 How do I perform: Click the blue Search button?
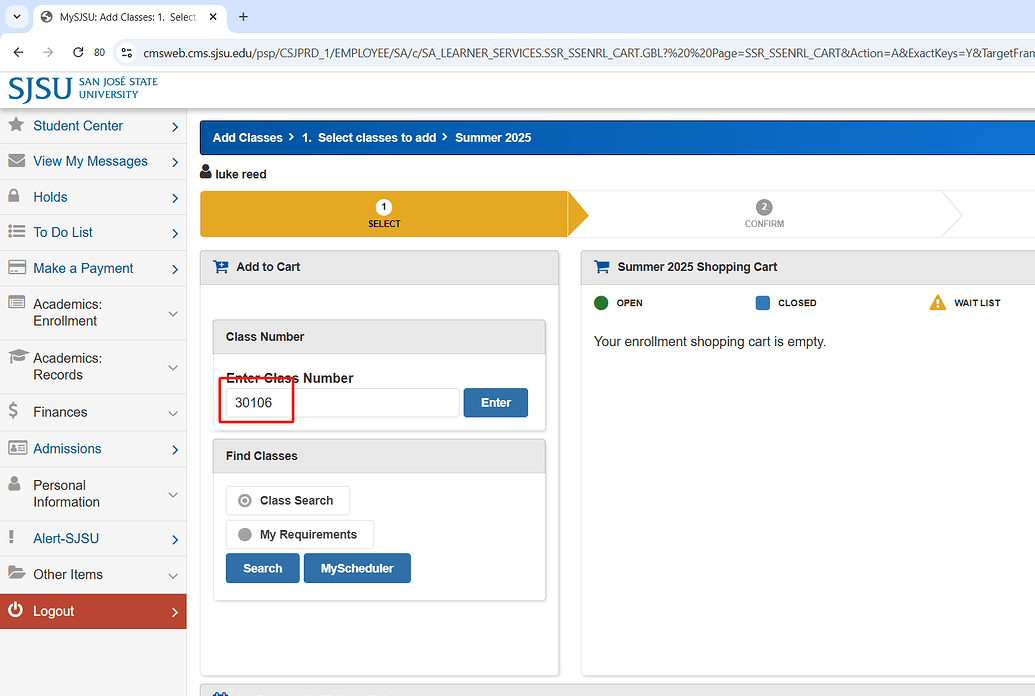click(262, 568)
